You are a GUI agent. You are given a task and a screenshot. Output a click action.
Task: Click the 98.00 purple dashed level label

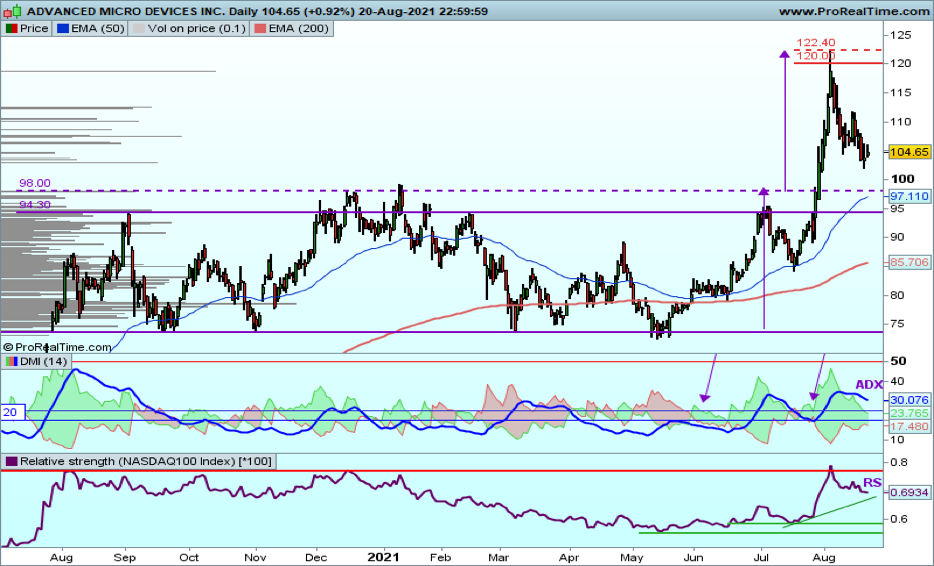[x=35, y=183]
